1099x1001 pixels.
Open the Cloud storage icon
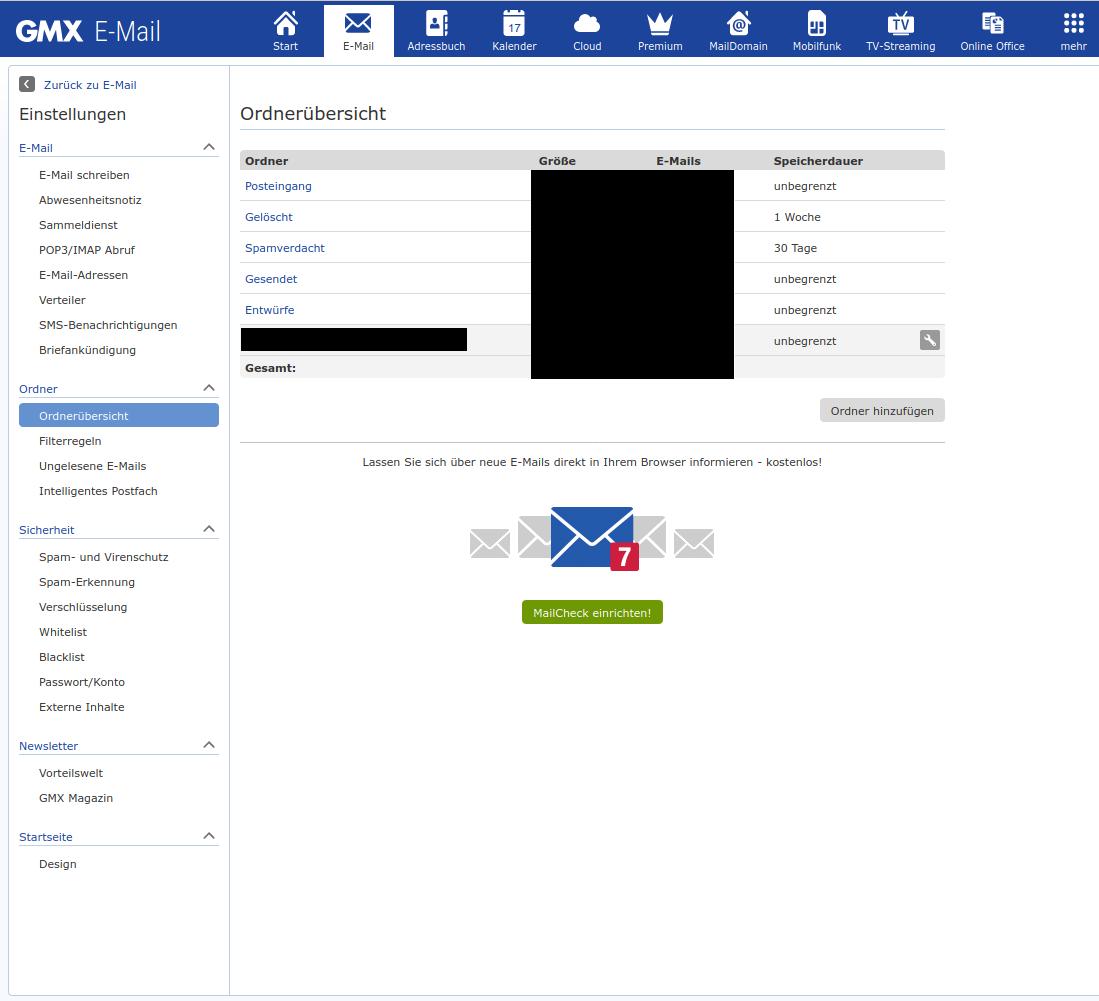click(587, 24)
